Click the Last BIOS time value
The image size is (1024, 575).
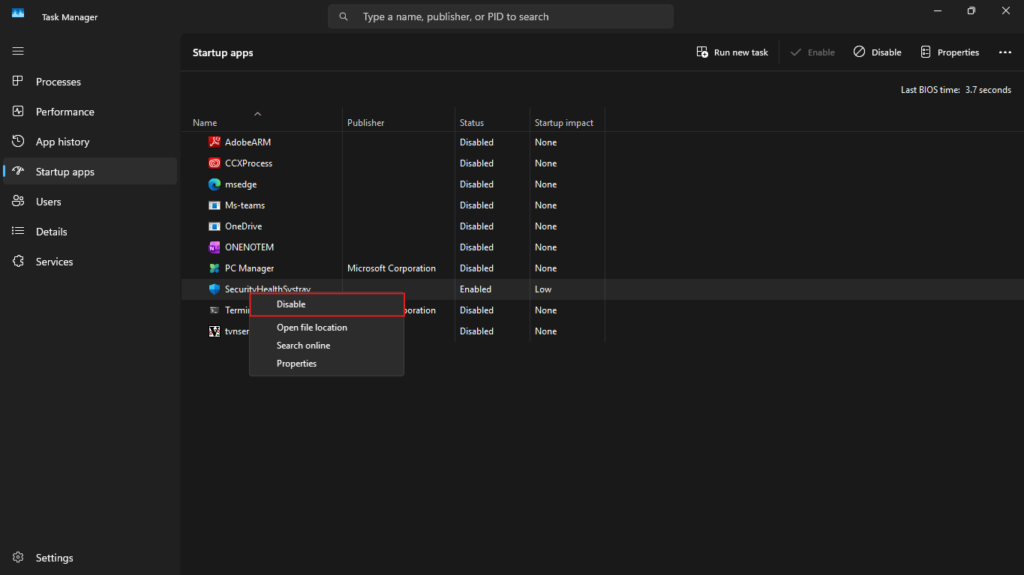click(x=988, y=90)
